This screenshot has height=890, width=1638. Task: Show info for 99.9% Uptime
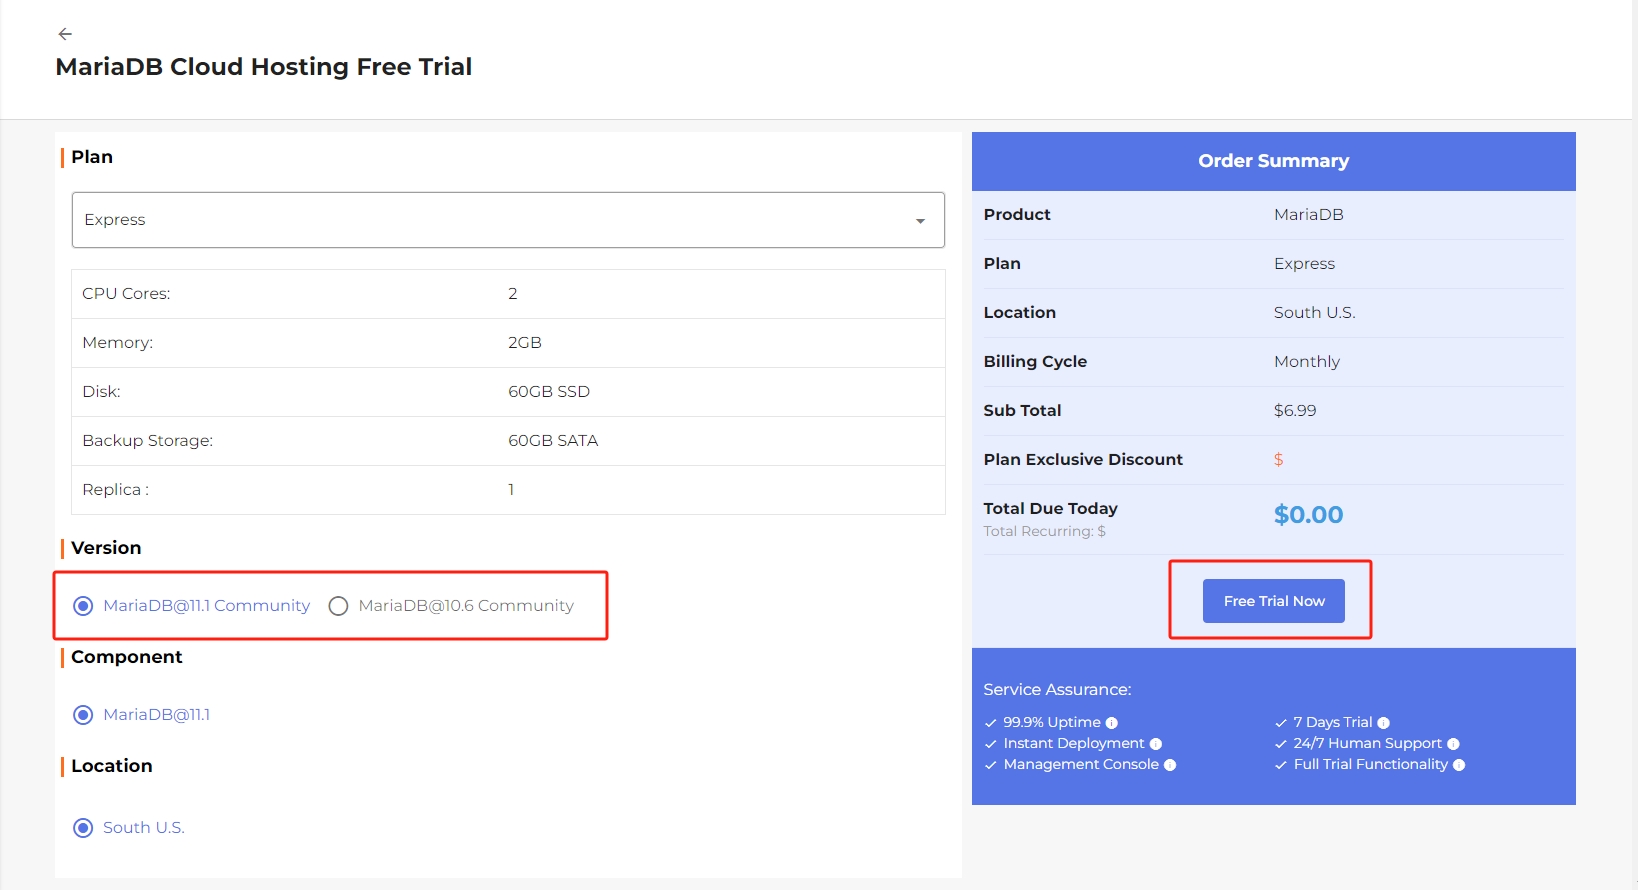(1112, 723)
